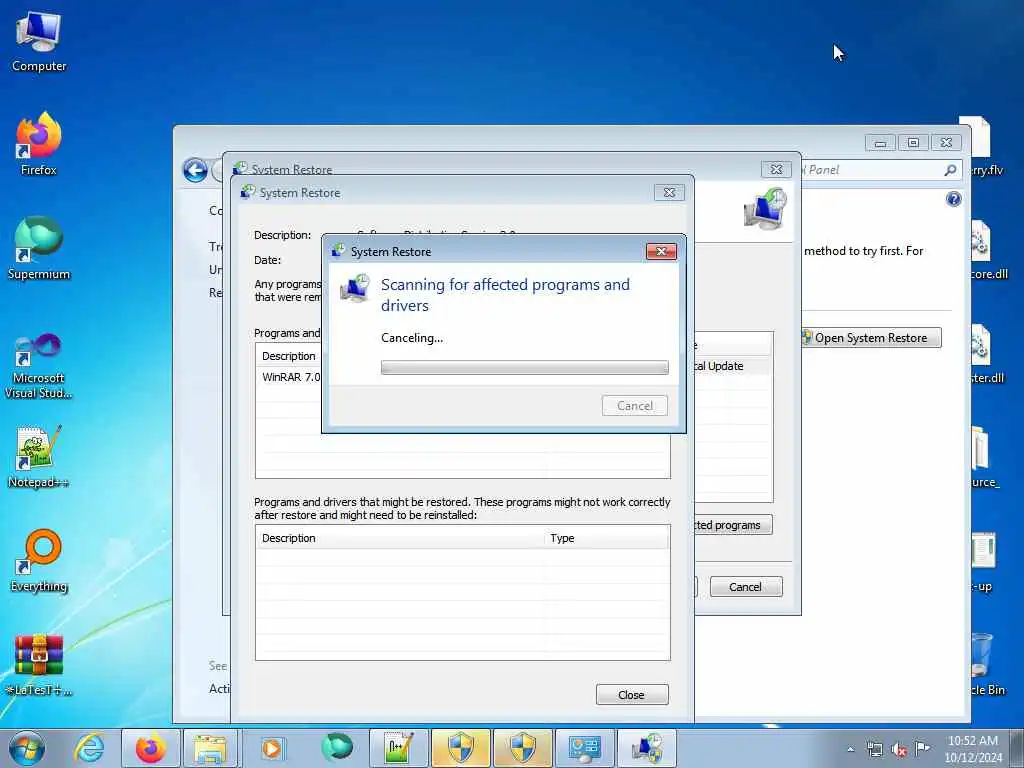Click the upper list's Description column header
1024x768 pixels.
289,356
